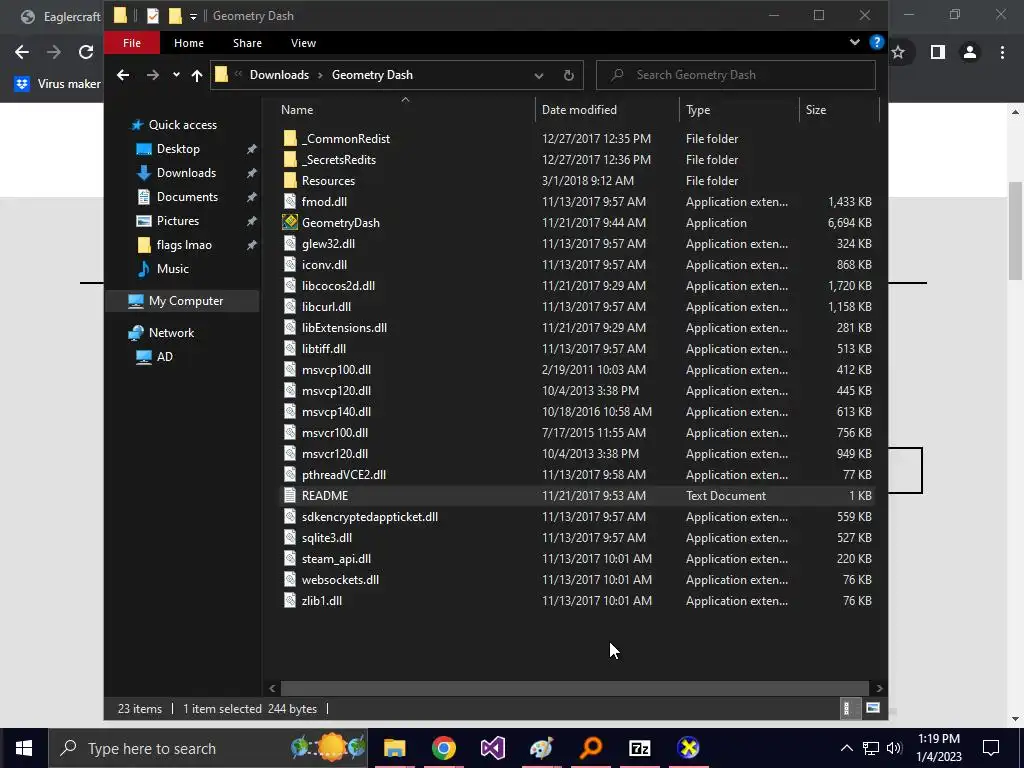Select the AD network computer
Image resolution: width=1024 pixels, height=768 pixels.
pyautogui.click(x=164, y=357)
